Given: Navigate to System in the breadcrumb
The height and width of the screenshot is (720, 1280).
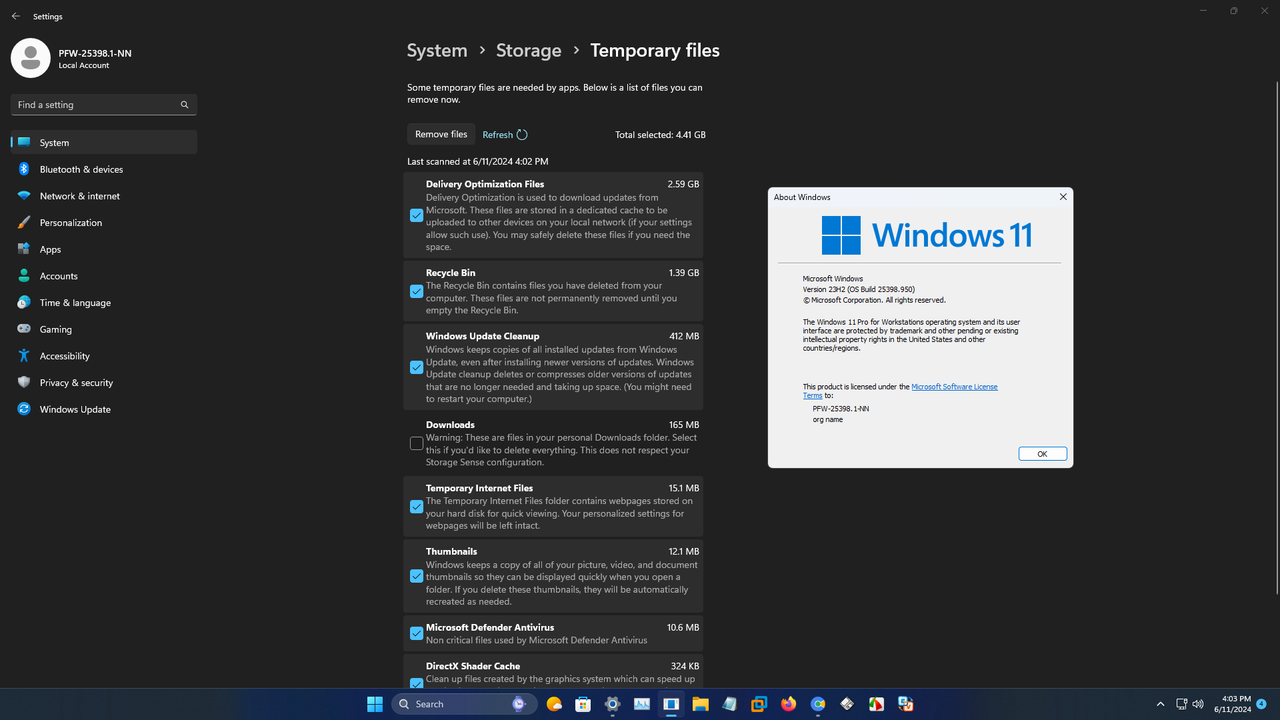Looking at the screenshot, I should click(x=437, y=50).
